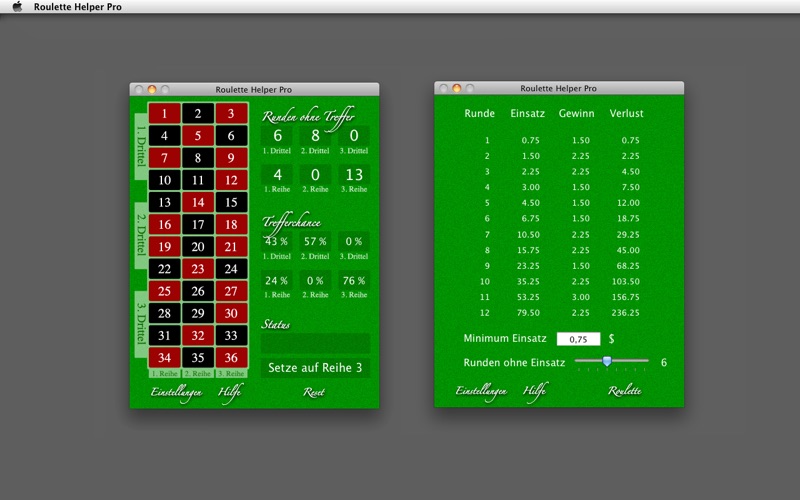Screen dimensions: 800x500
Task: Select black number 8 on the board
Action: tap(198, 158)
